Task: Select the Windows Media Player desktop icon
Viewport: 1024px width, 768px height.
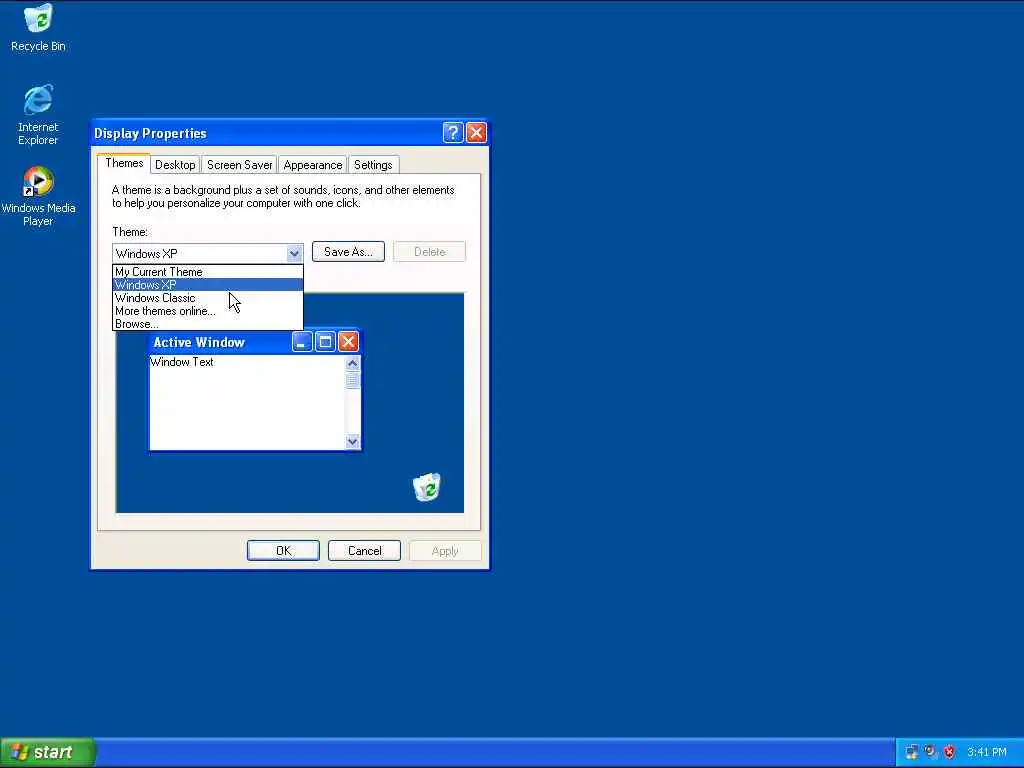Action: coord(38,196)
